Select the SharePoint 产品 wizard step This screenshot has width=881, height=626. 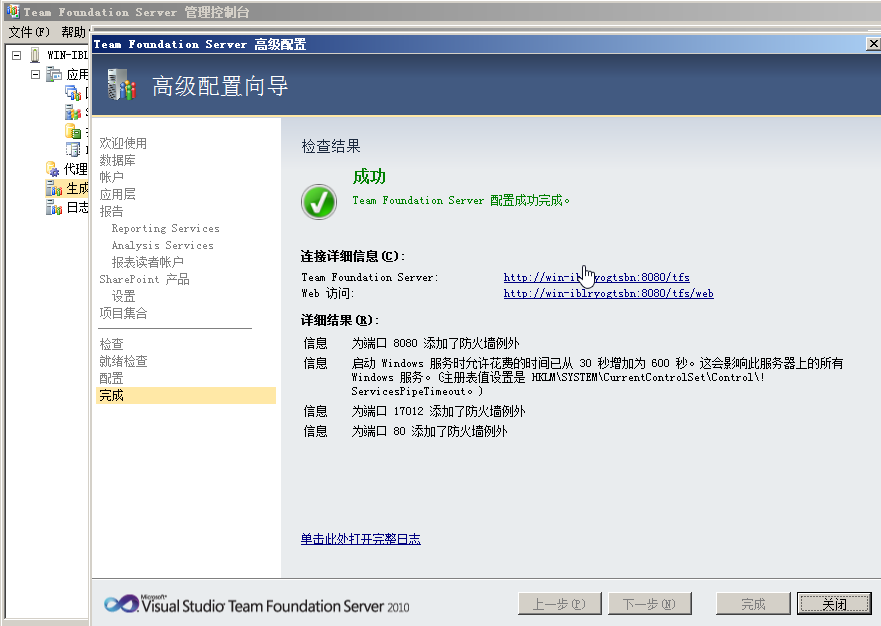tap(144, 279)
